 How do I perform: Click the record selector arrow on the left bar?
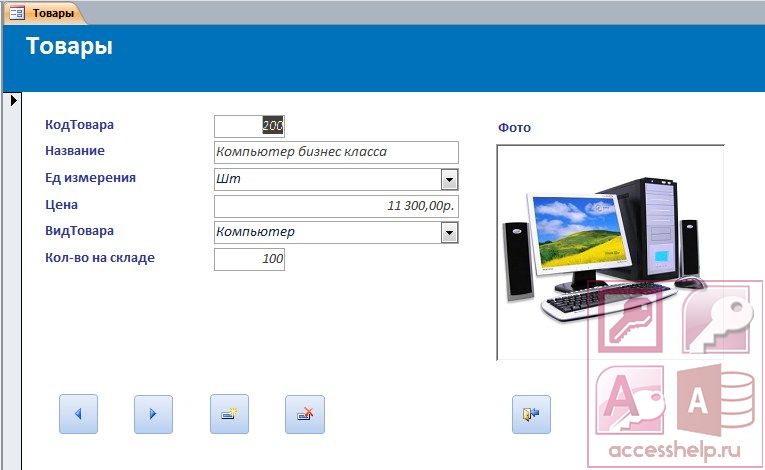[14, 100]
